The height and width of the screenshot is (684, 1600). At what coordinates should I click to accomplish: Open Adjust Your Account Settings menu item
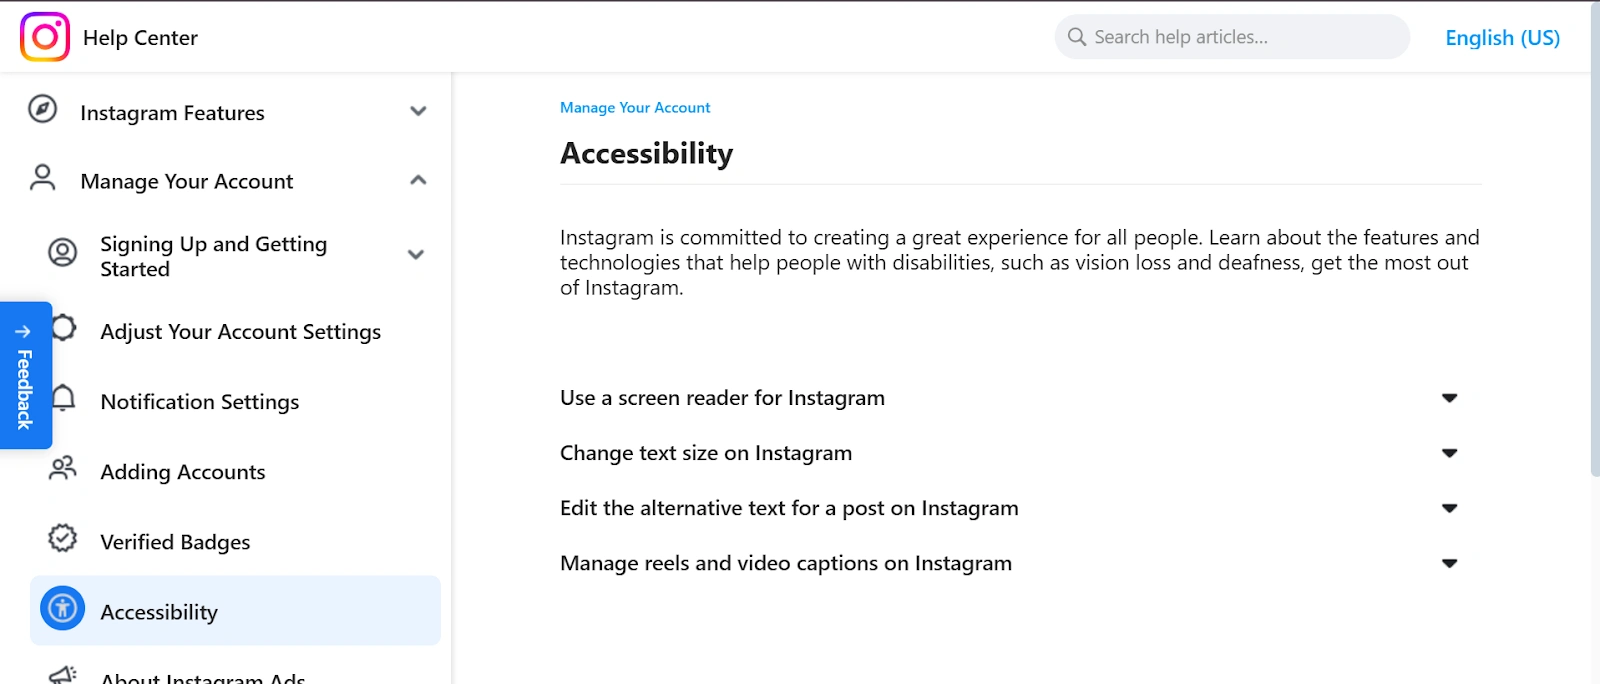[241, 332]
